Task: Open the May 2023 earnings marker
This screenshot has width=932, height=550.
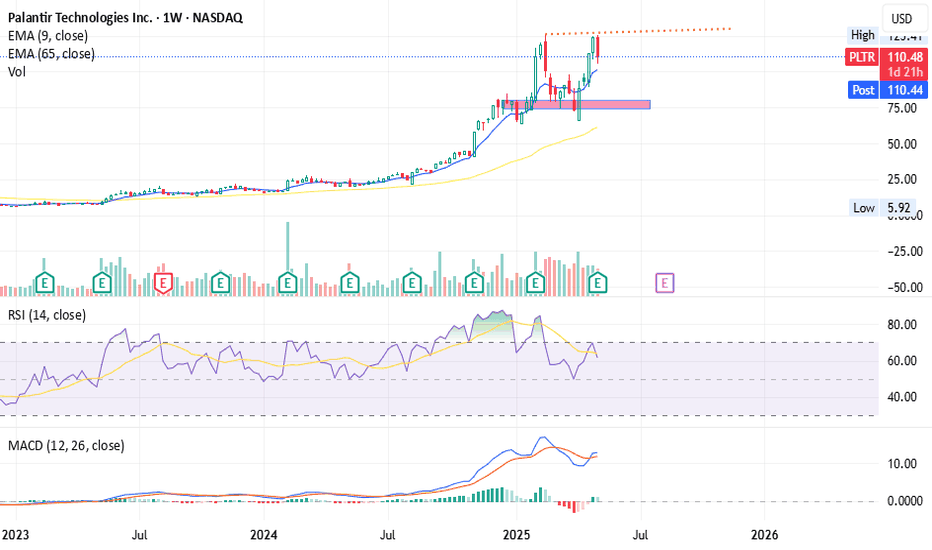Action: [x=102, y=283]
